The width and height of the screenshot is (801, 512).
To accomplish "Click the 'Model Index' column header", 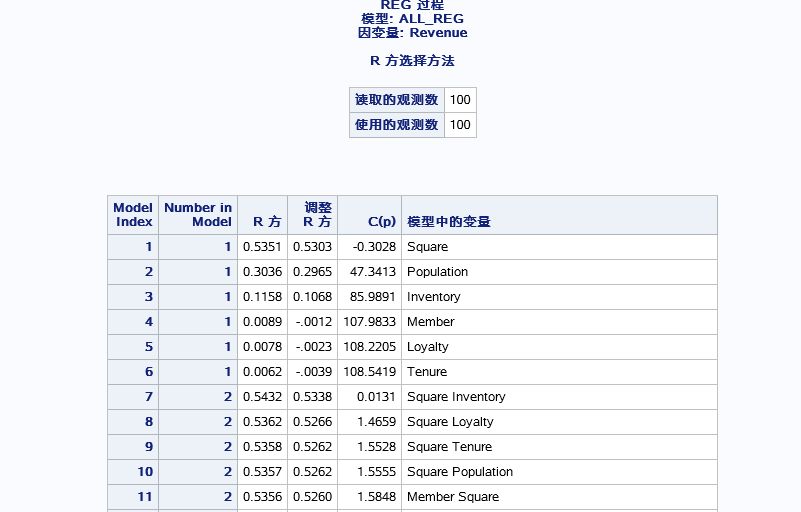I will pyautogui.click(x=133, y=215).
